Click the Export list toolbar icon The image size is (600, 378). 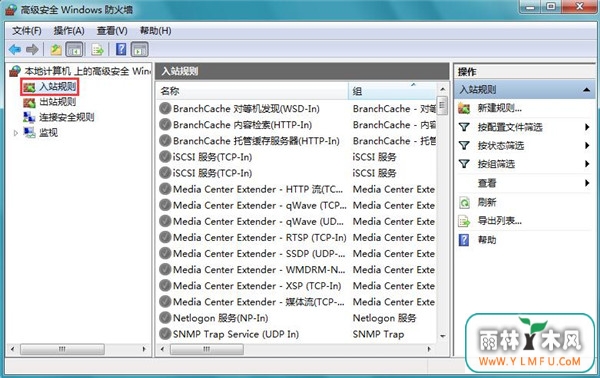[x=98, y=49]
